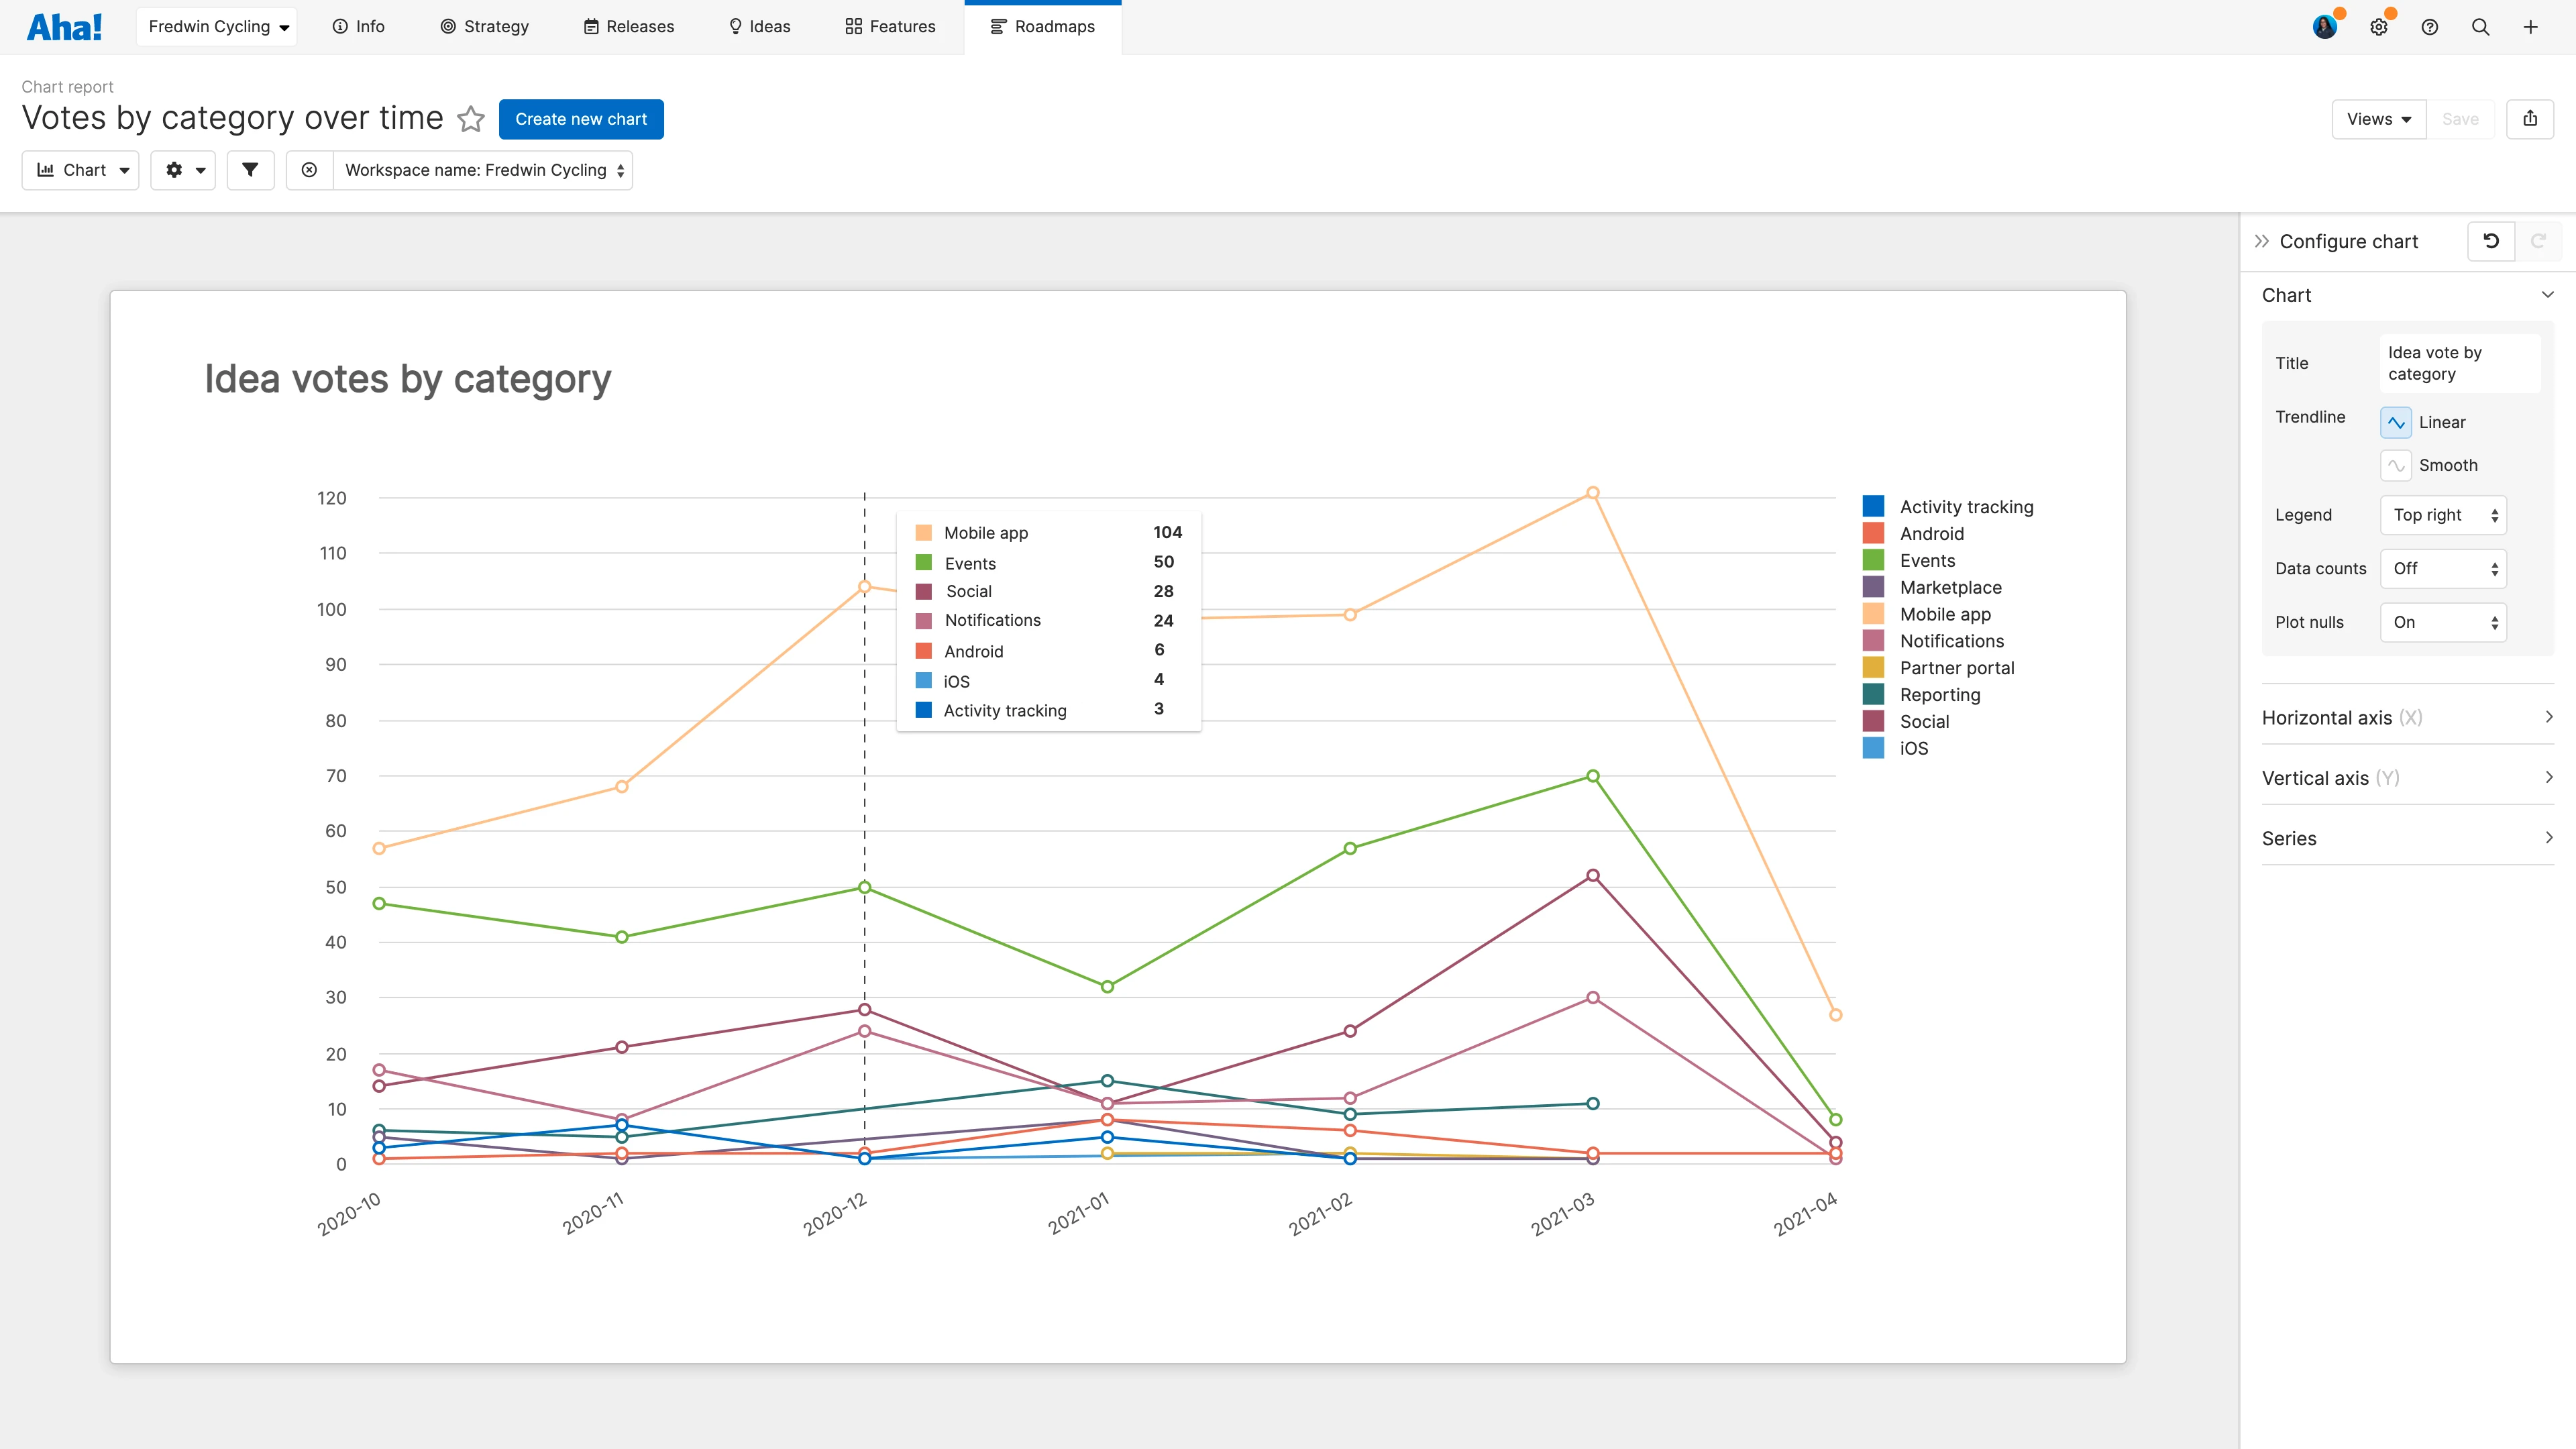Click the Mobile app legend color swatch
The width and height of the screenshot is (2576, 1449).
coord(1873,614)
